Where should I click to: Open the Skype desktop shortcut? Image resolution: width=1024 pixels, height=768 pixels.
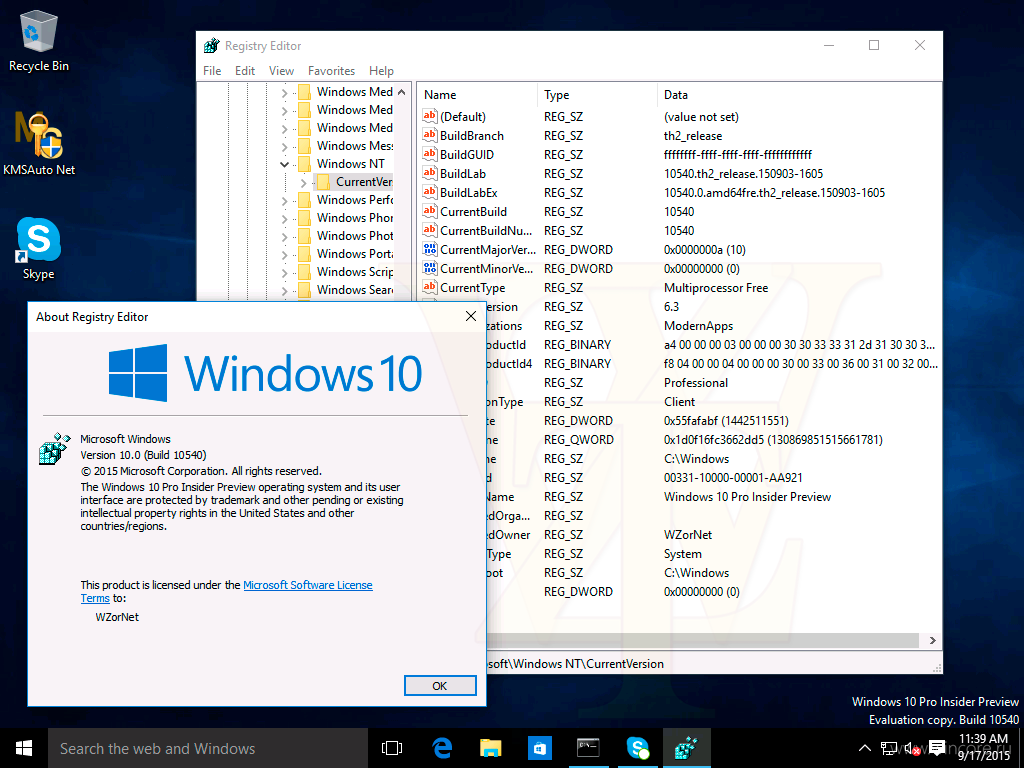tap(39, 248)
